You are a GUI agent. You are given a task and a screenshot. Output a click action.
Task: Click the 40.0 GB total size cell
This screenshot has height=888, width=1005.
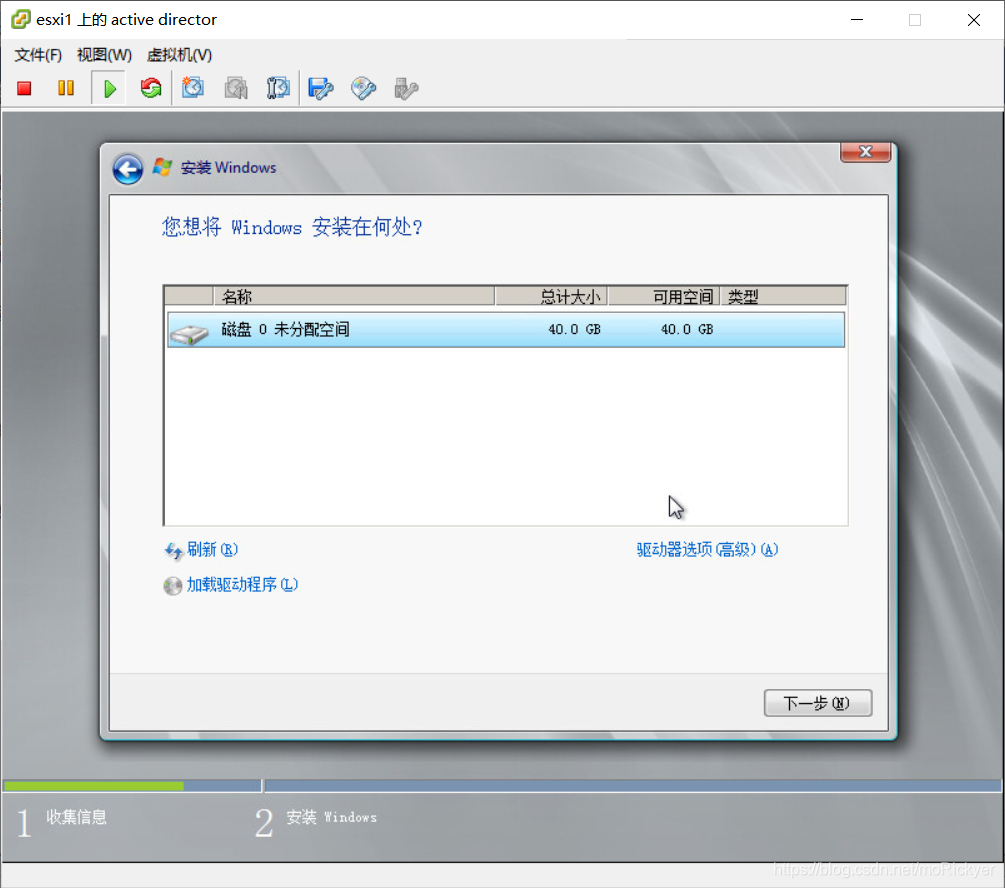click(574, 330)
